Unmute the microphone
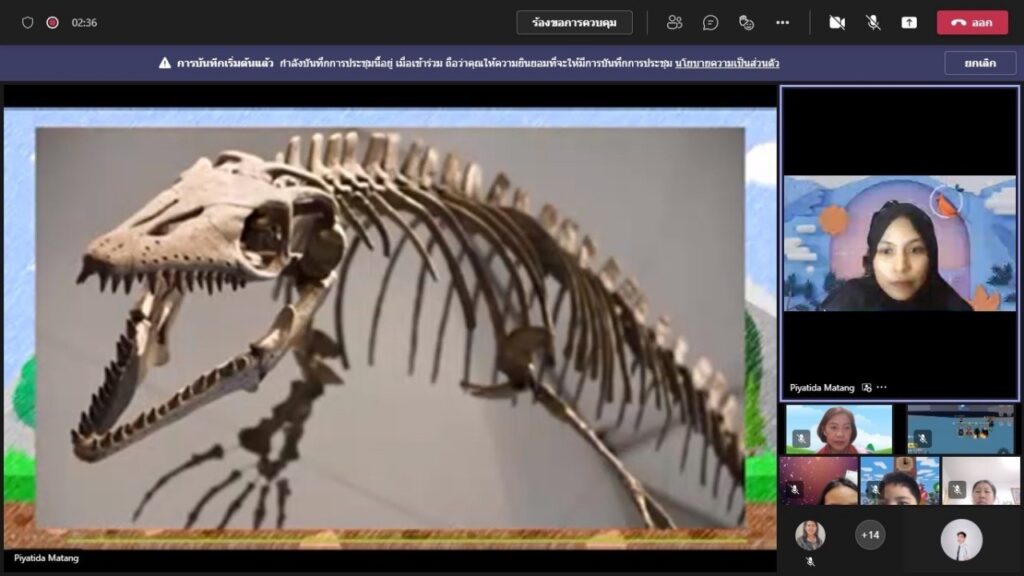This screenshot has width=1024, height=576. coord(873,22)
